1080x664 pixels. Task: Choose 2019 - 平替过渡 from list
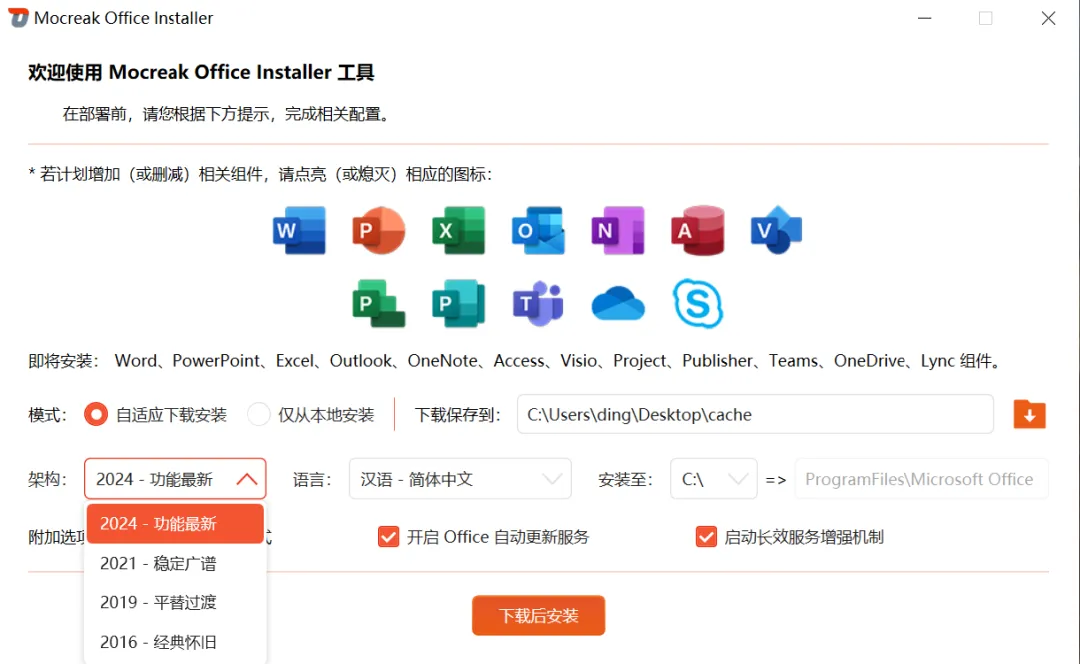pyautogui.click(x=175, y=603)
